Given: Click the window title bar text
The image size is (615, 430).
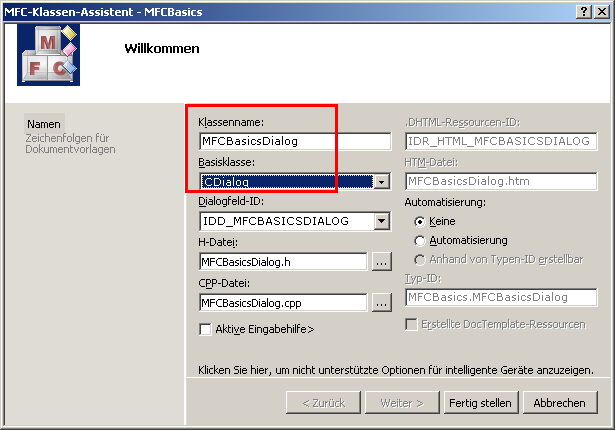Looking at the screenshot, I should pos(103,12).
